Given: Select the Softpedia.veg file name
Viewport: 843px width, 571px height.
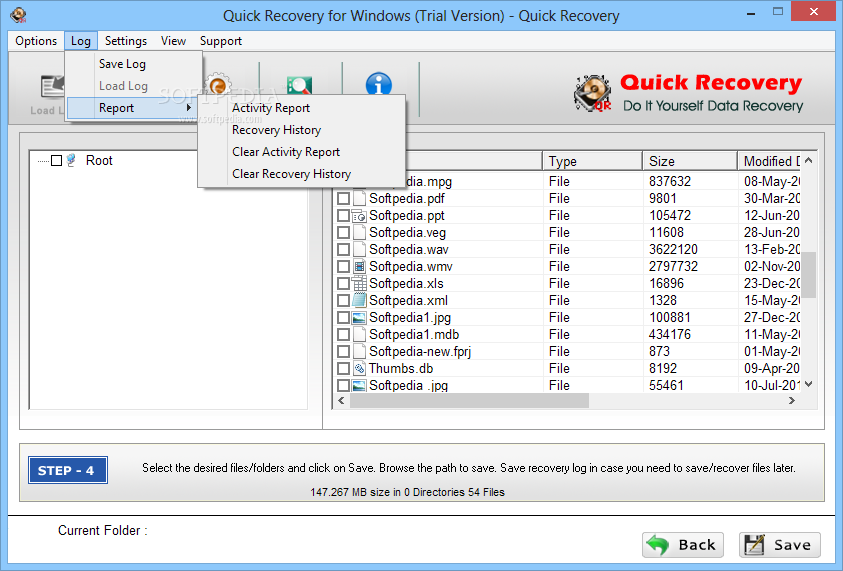Looking at the screenshot, I should (x=408, y=233).
